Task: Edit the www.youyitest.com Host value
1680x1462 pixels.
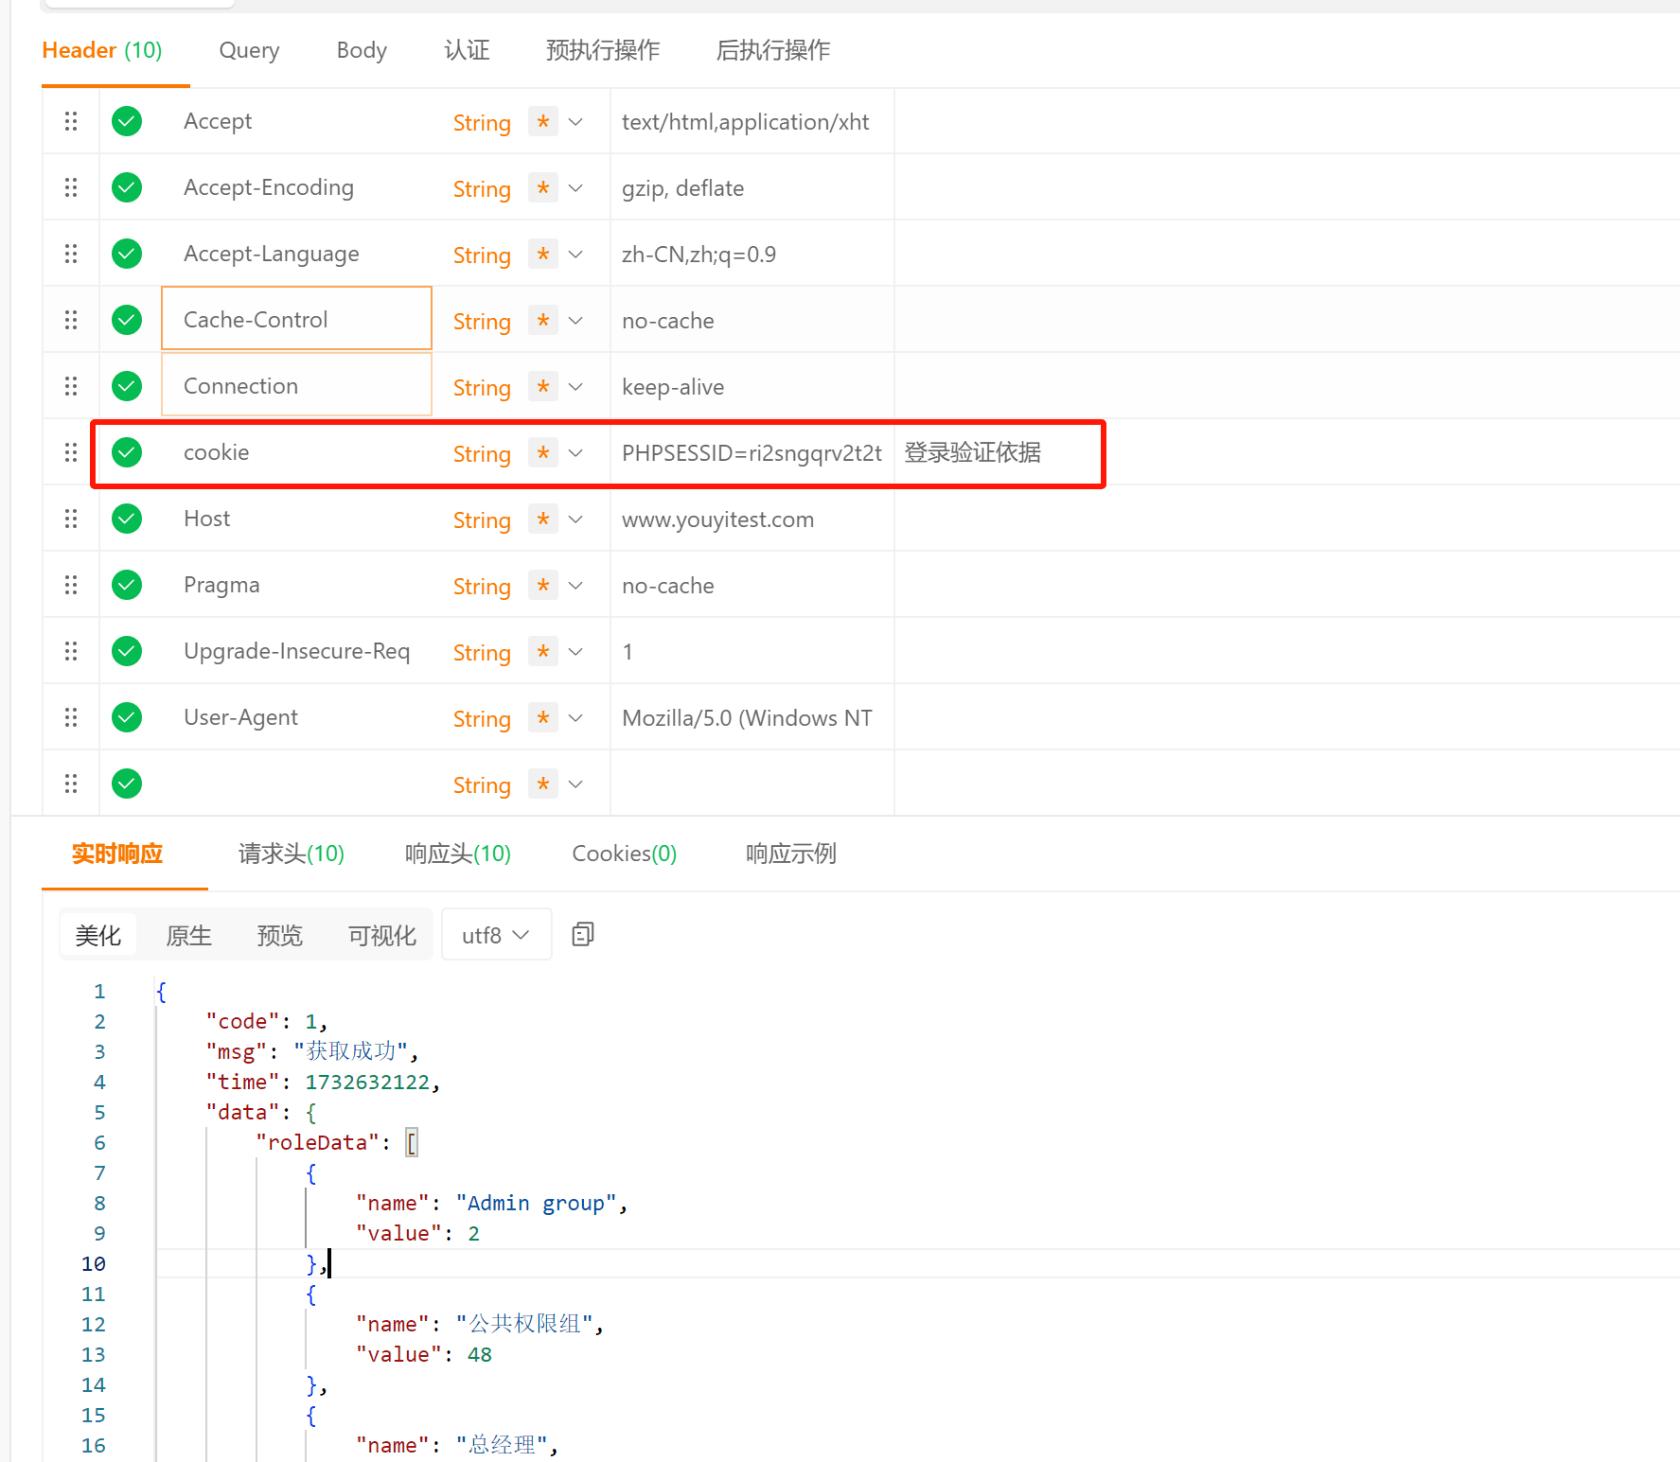Action: tap(752, 519)
